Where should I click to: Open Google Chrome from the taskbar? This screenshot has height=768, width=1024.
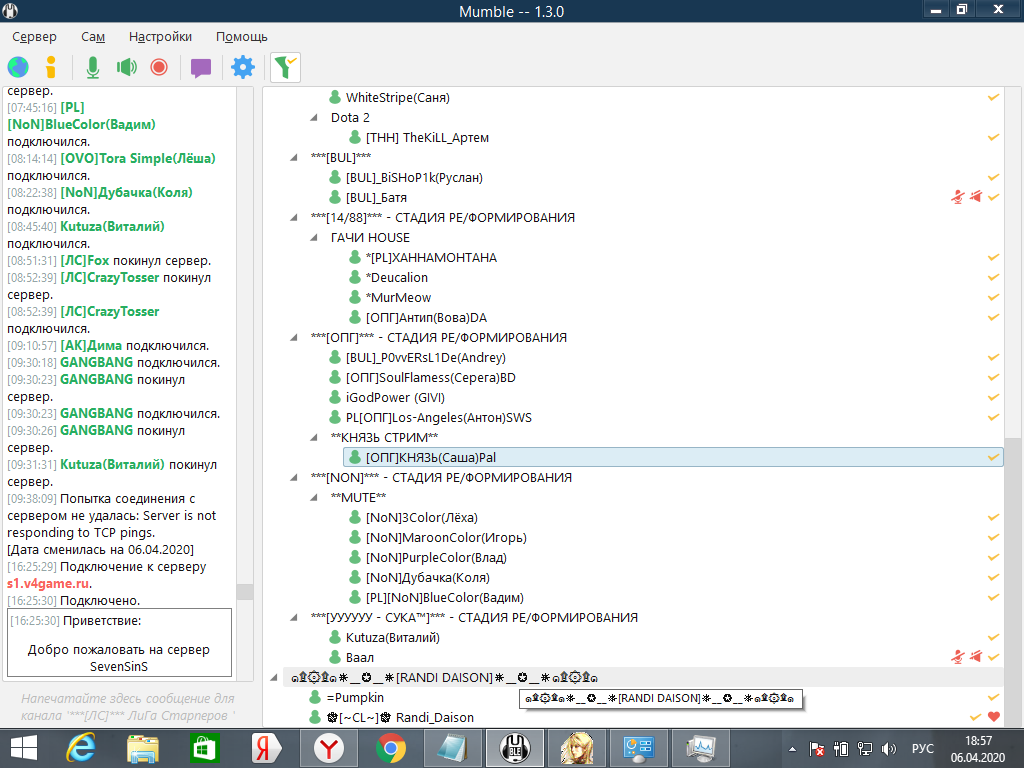[x=391, y=747]
